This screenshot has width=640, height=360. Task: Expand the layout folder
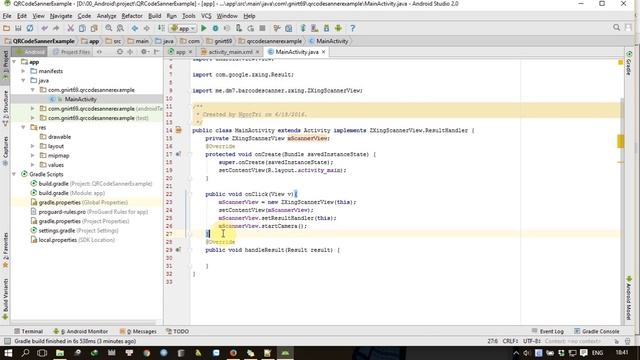click(x=33, y=146)
